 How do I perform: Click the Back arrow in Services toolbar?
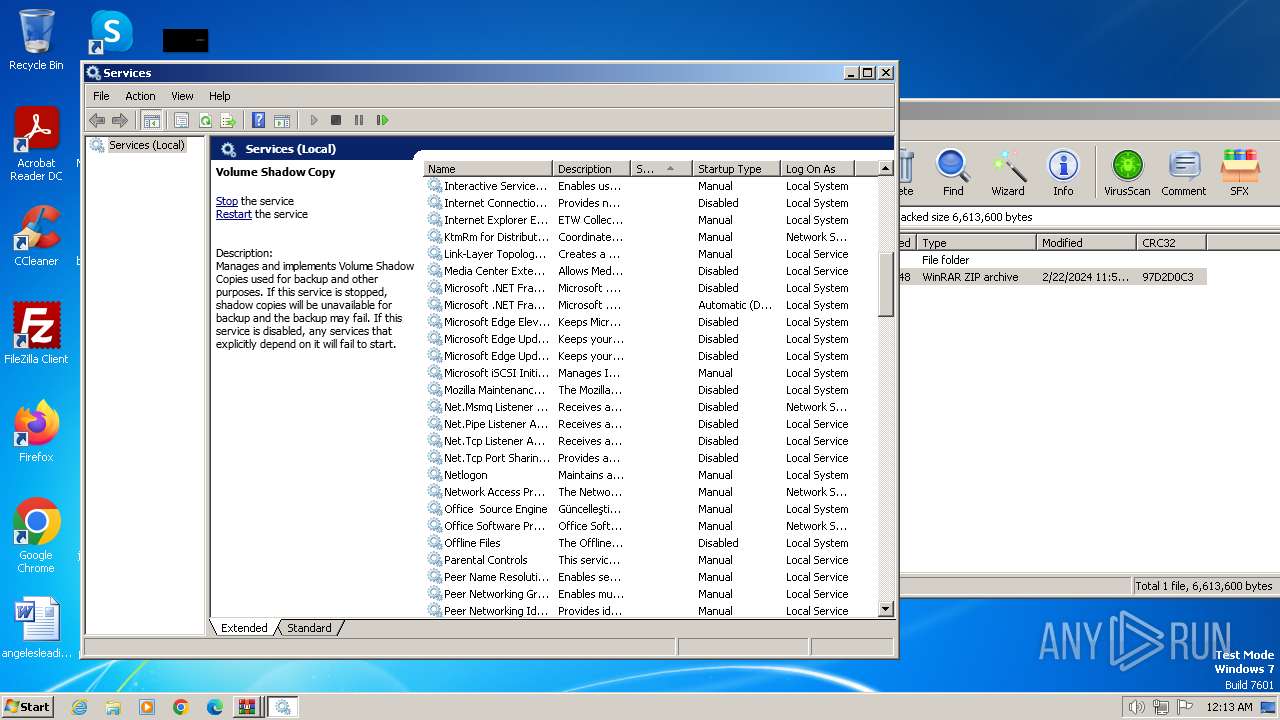pos(97,120)
